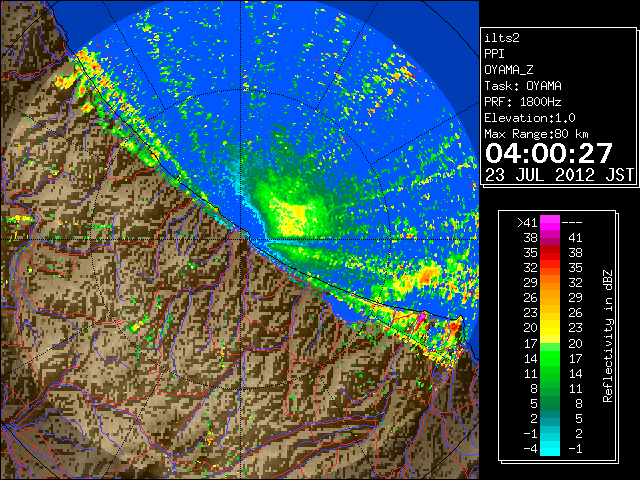The width and height of the screenshot is (640, 480).
Task: Click the "-4" legend label
Action: click(530, 448)
